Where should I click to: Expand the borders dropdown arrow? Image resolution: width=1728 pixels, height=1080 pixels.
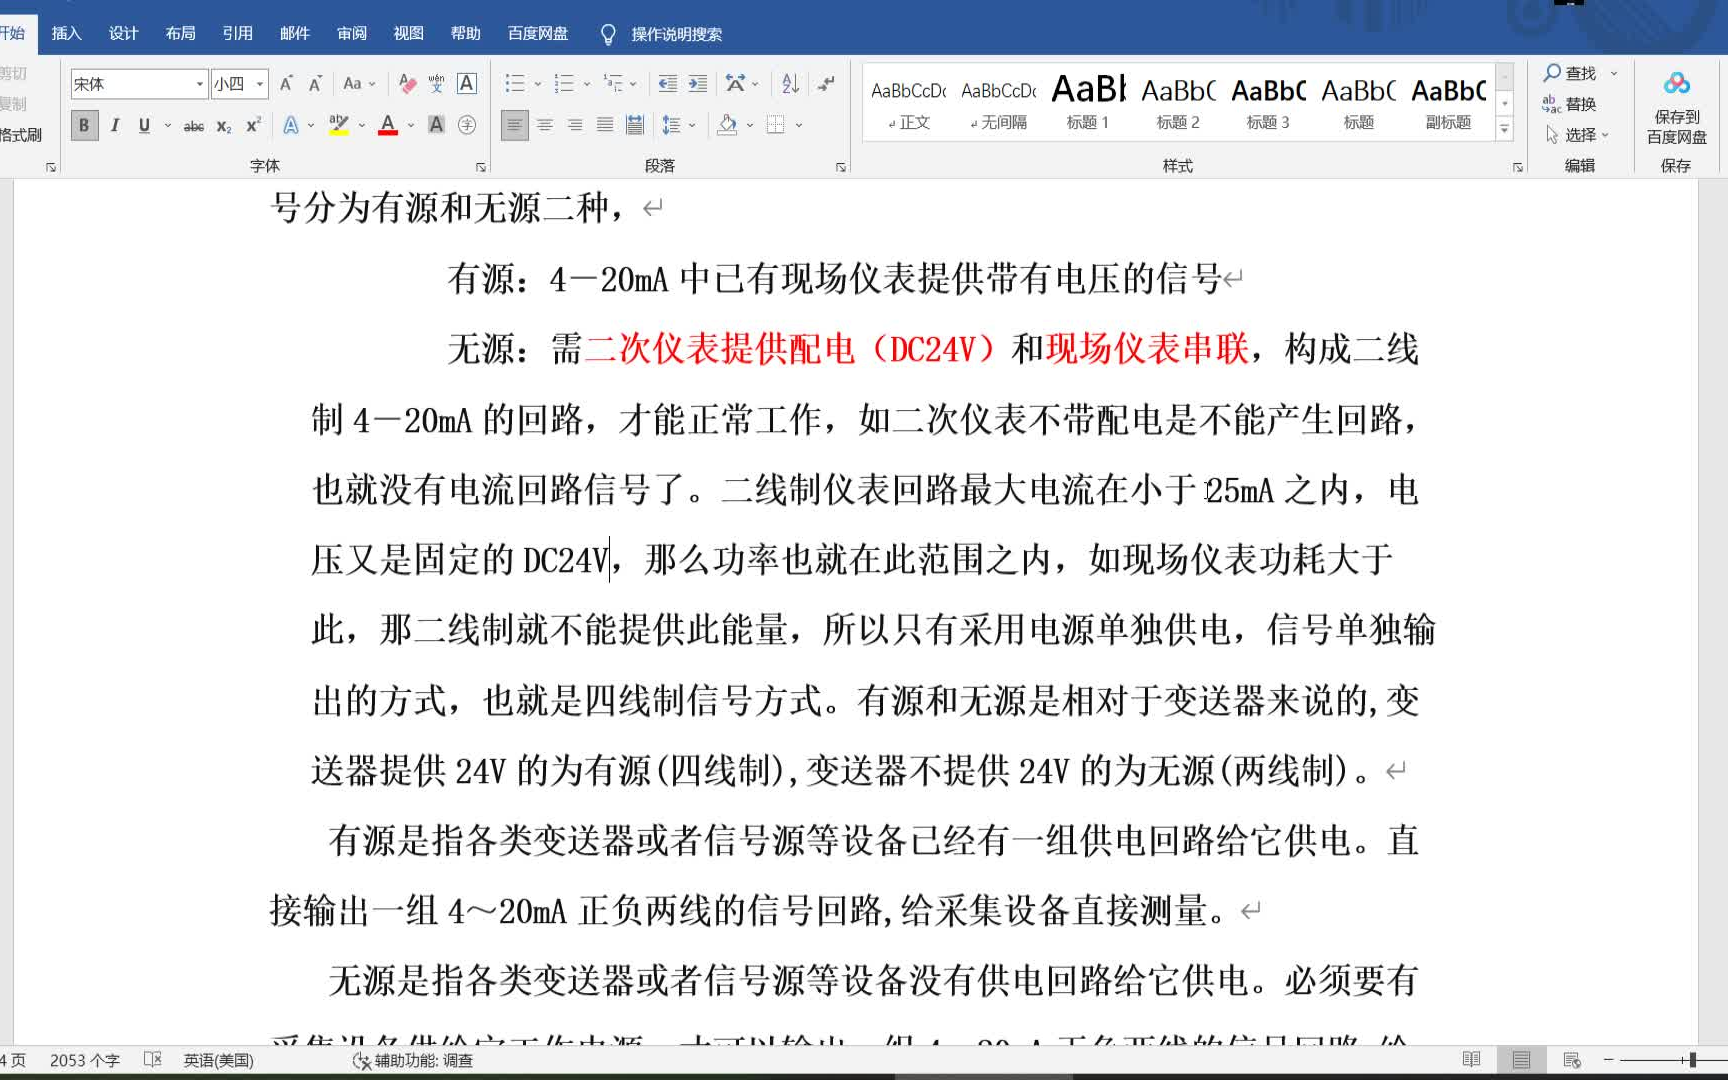(x=799, y=126)
